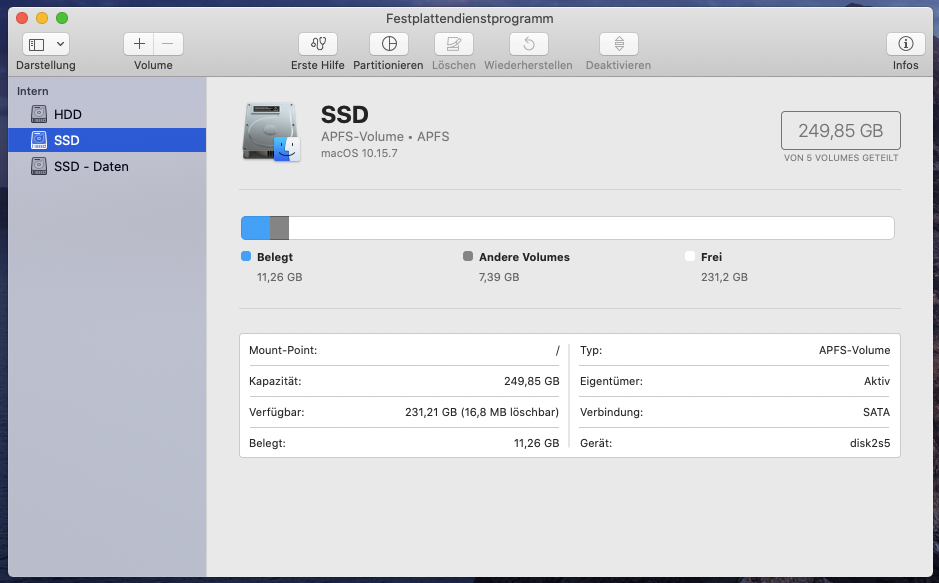Image resolution: width=939 pixels, height=583 pixels.
Task: Click the Löschen erase icon
Action: point(454,44)
